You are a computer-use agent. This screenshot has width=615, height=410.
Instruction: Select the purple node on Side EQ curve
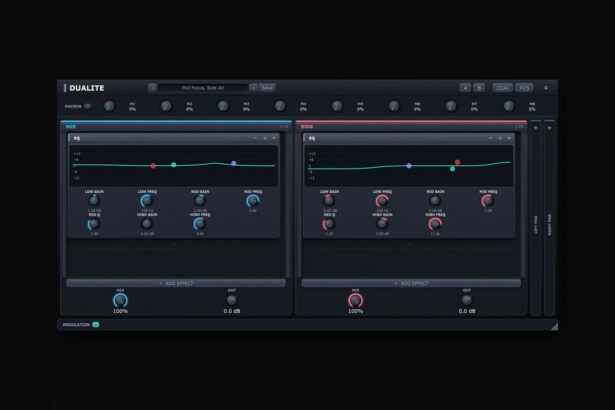[x=409, y=166]
